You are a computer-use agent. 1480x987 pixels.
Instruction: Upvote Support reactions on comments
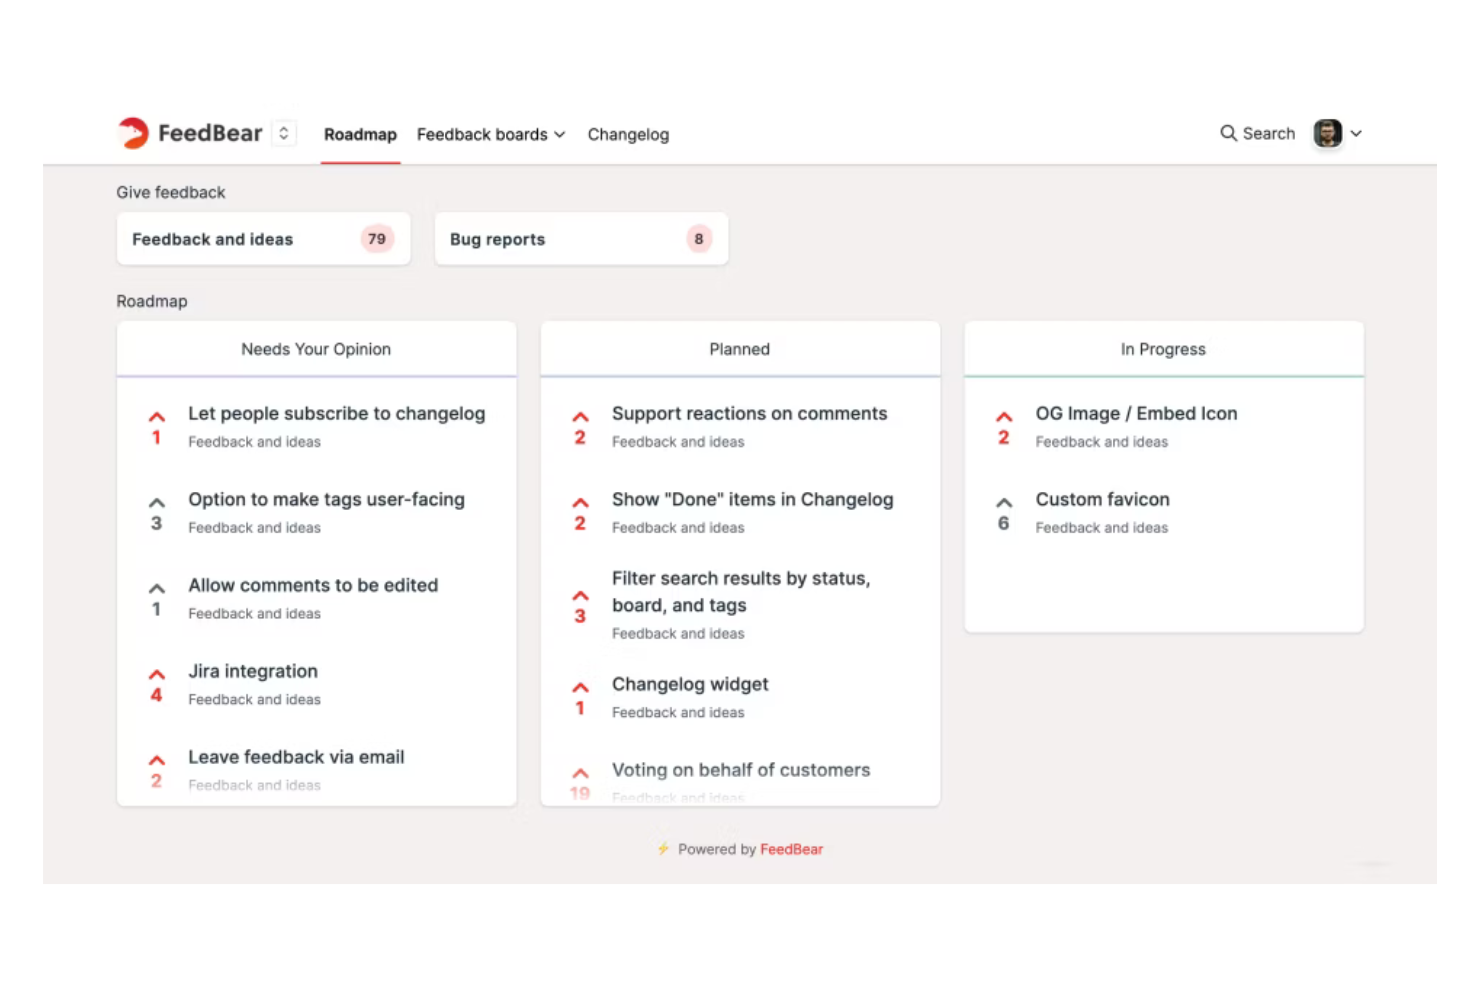click(580, 417)
